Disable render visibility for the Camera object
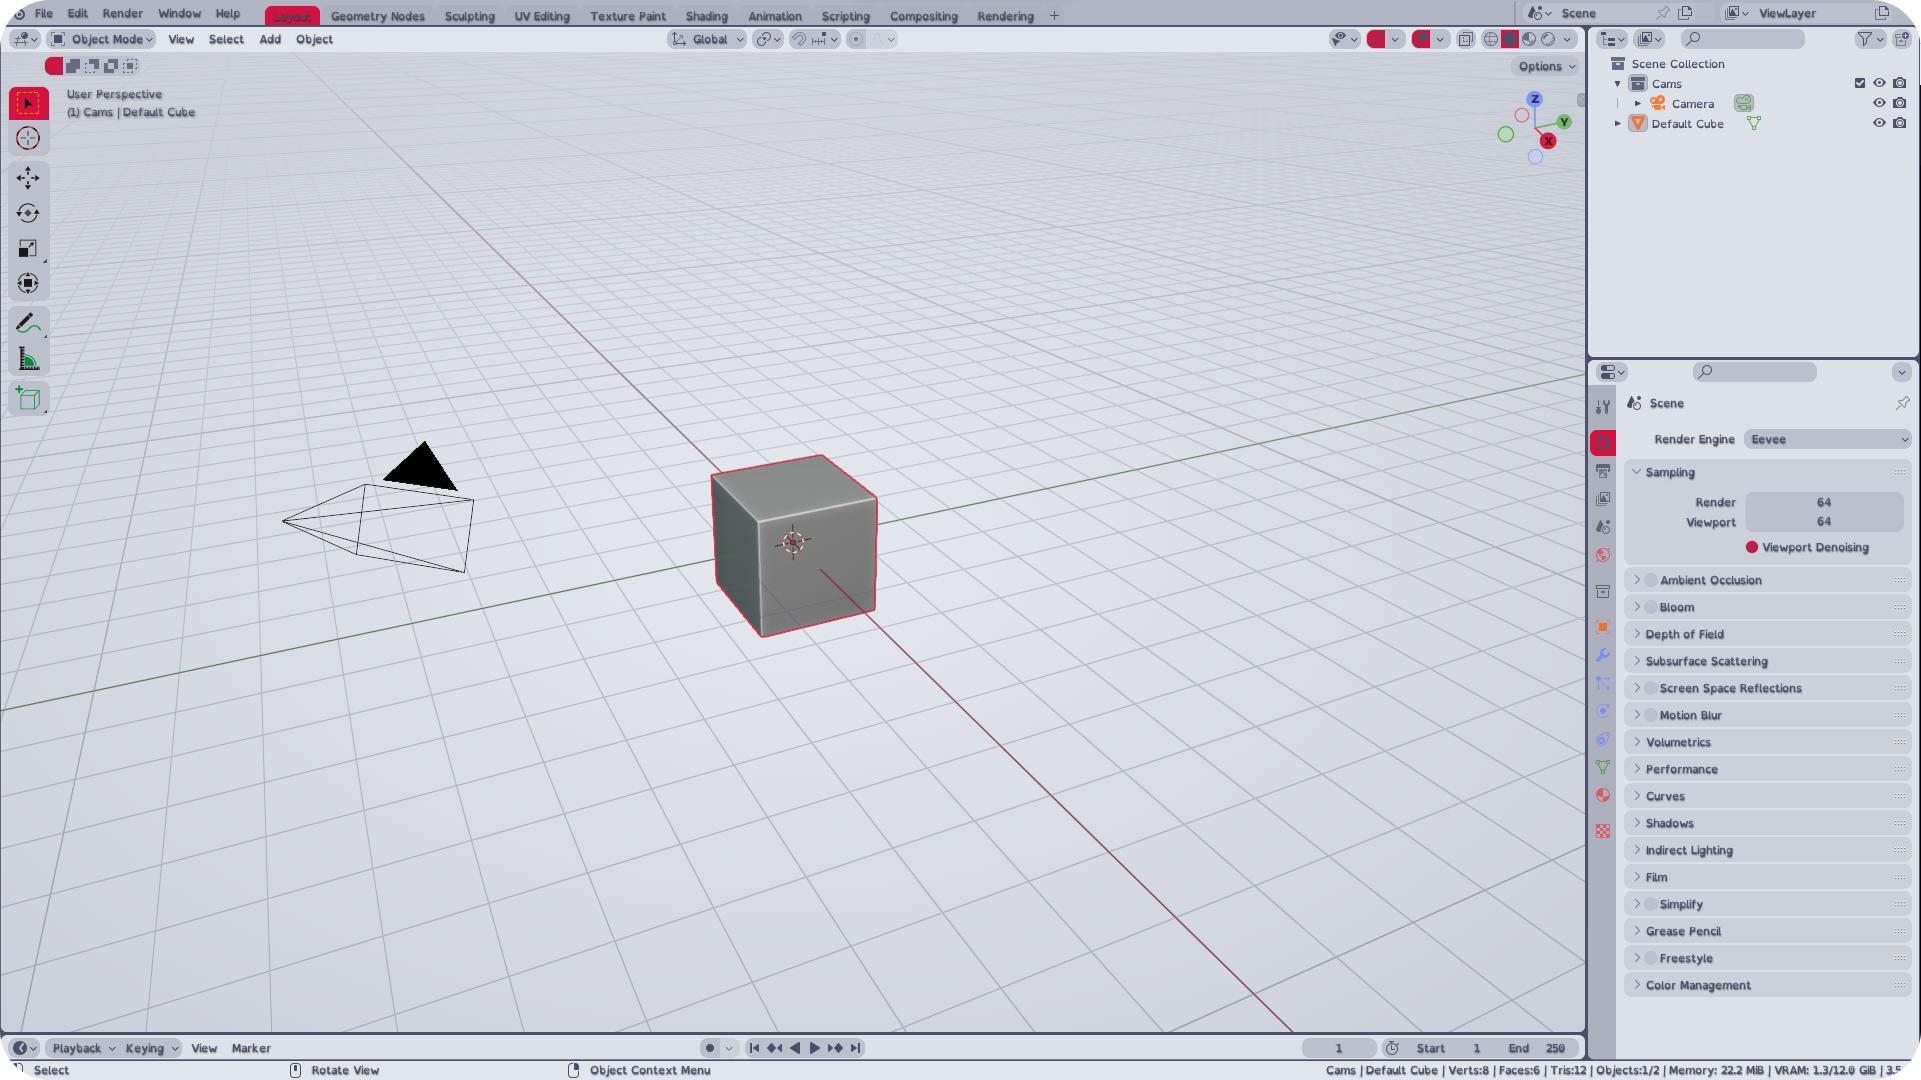The width and height of the screenshot is (1921, 1080). (x=1899, y=103)
